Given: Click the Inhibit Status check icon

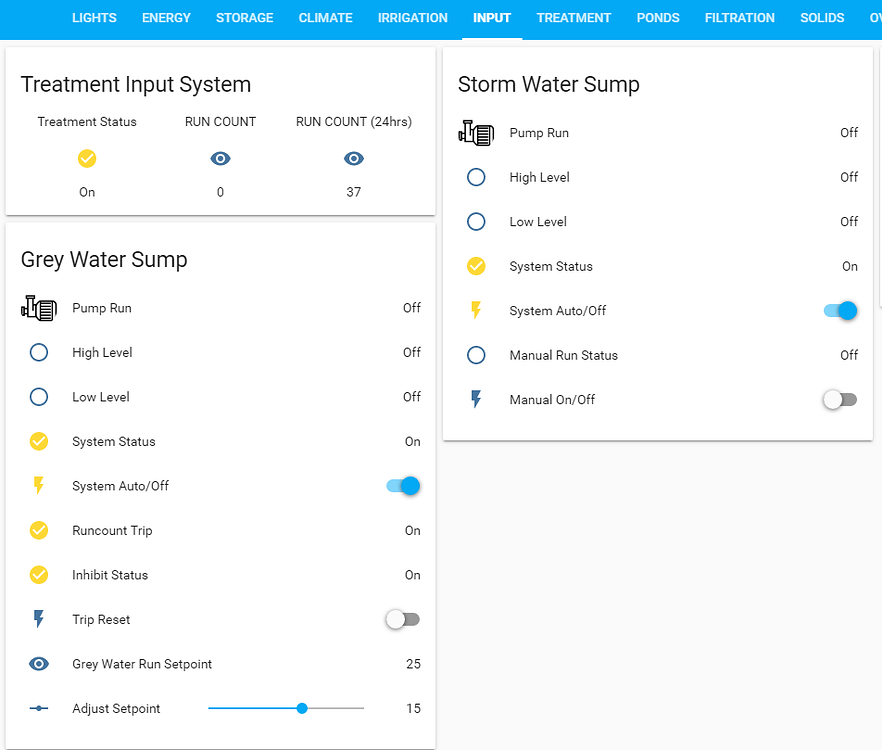Looking at the screenshot, I should [38, 575].
